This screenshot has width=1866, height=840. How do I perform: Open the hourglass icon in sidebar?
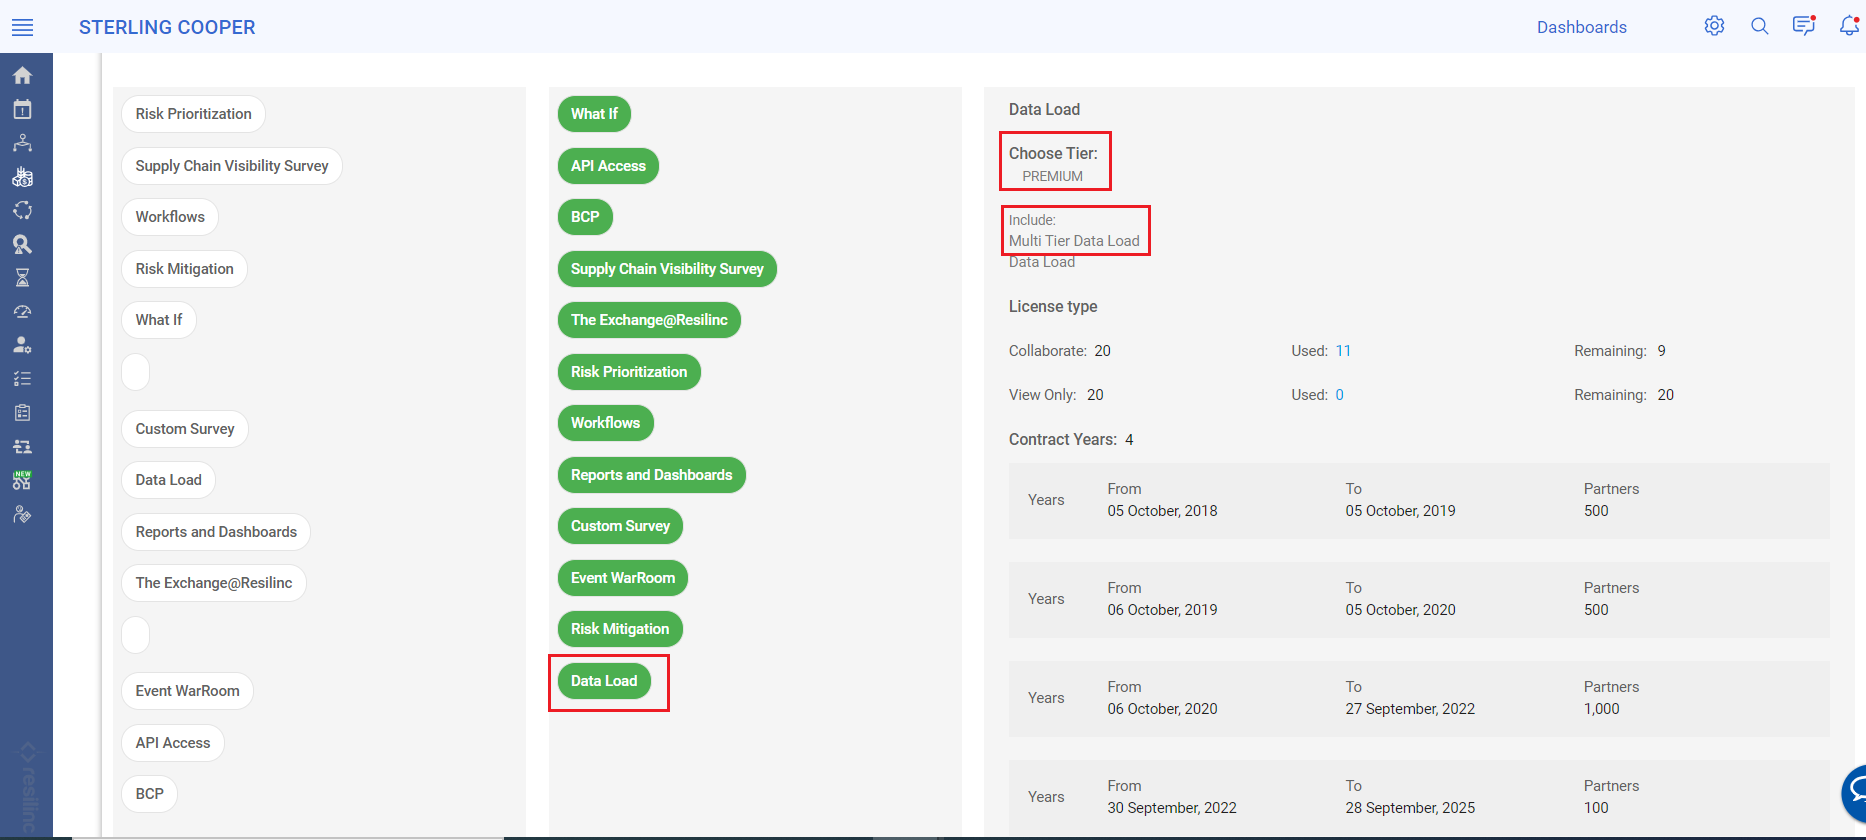tap(22, 278)
